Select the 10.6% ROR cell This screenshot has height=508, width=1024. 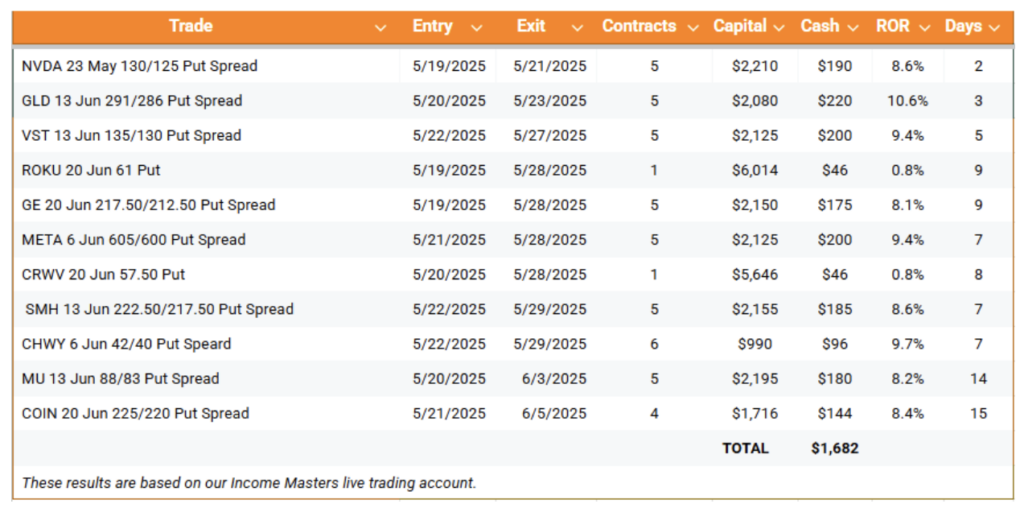point(908,101)
